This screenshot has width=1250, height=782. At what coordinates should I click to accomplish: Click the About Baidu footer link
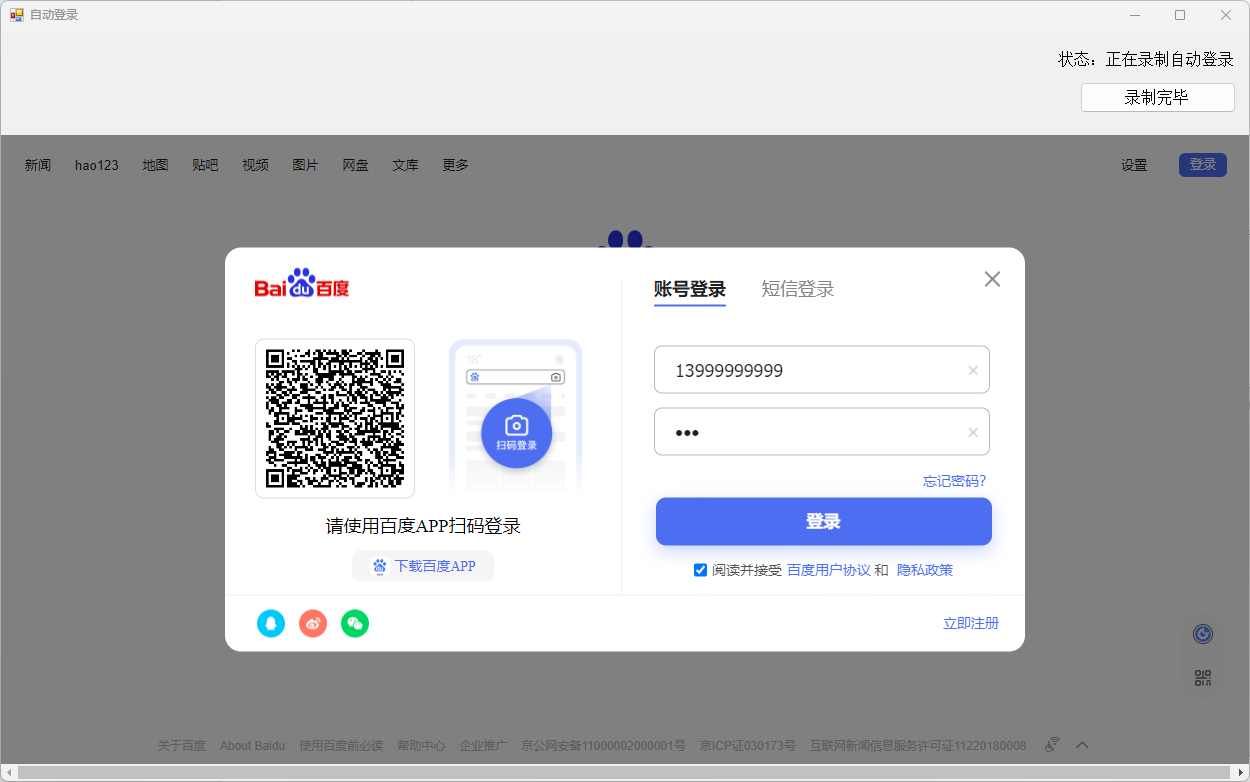click(252, 745)
